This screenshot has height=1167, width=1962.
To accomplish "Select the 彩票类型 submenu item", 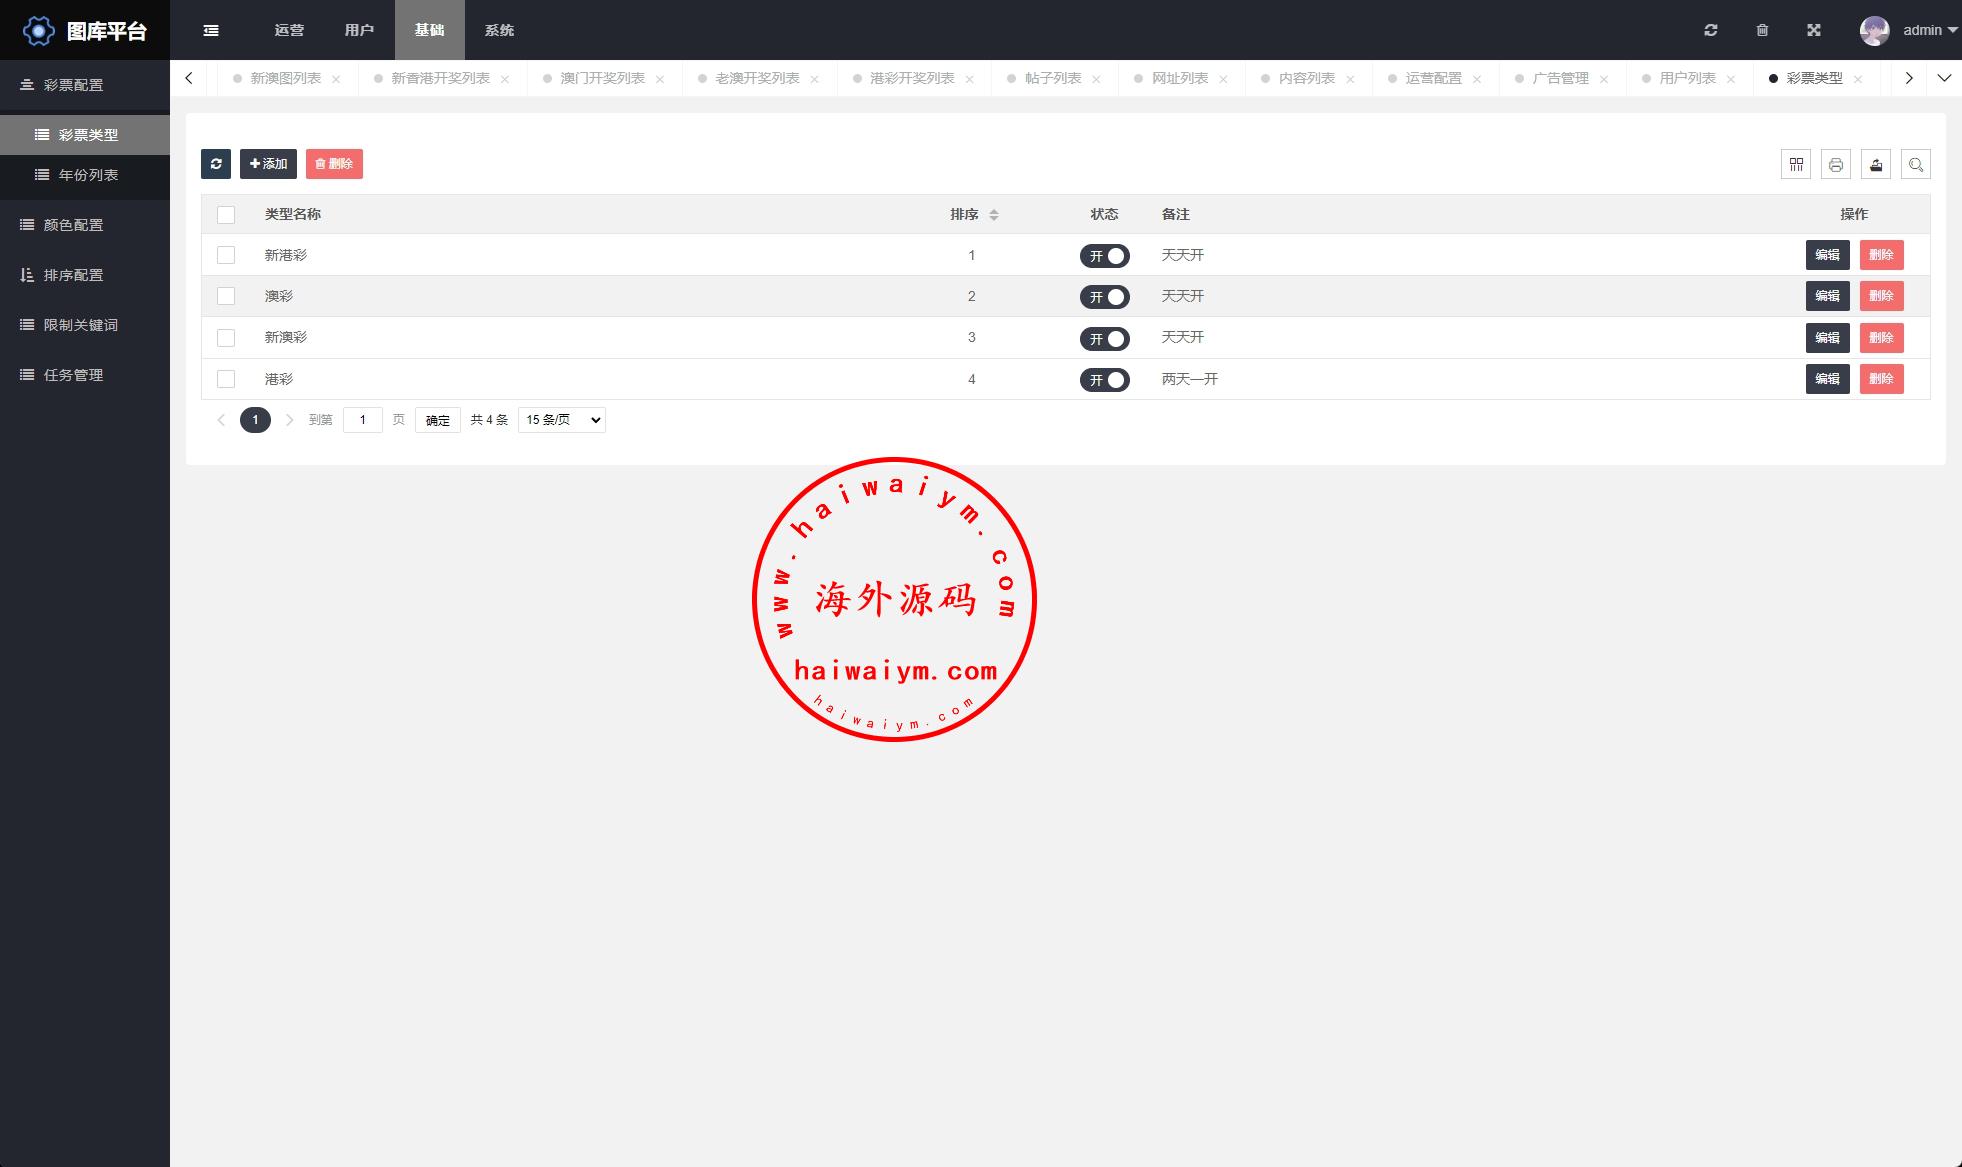I will click(85, 135).
